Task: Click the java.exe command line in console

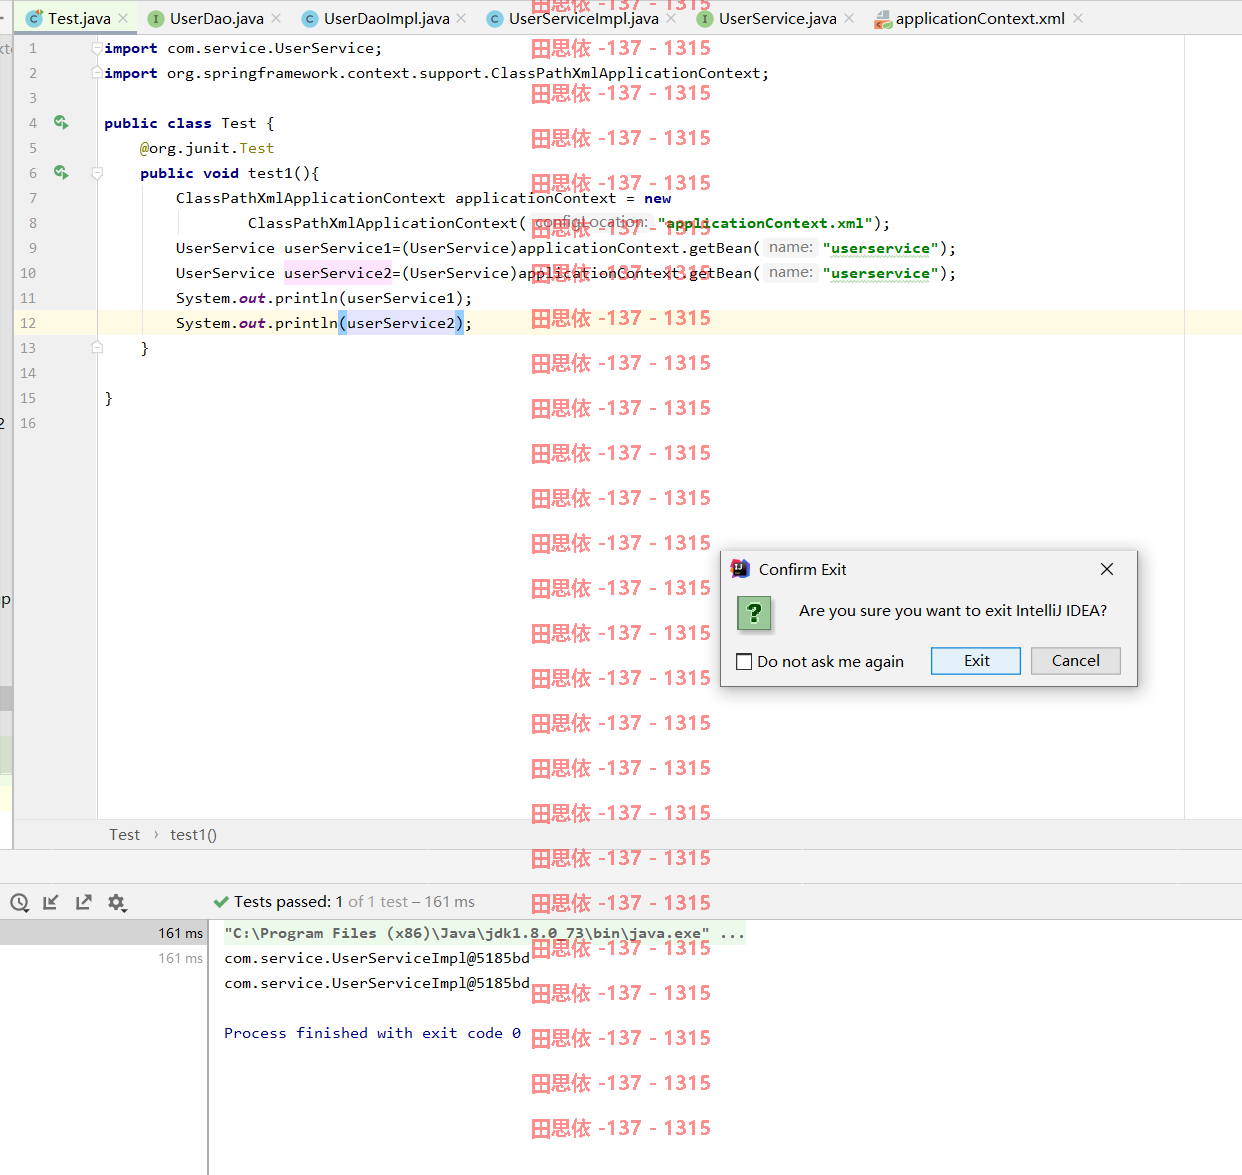Action: pos(467,933)
